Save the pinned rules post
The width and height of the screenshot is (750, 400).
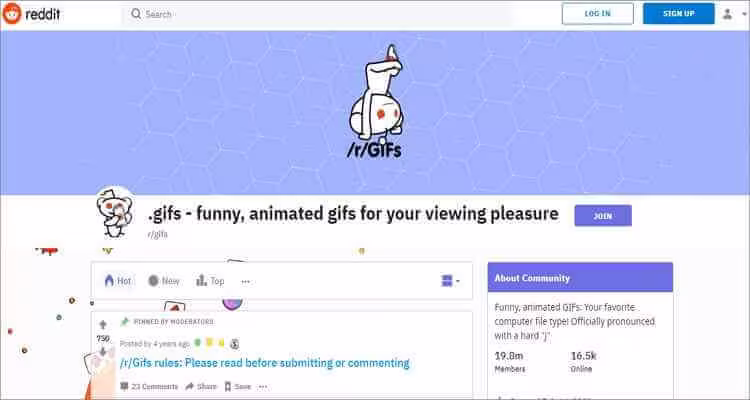[237, 386]
